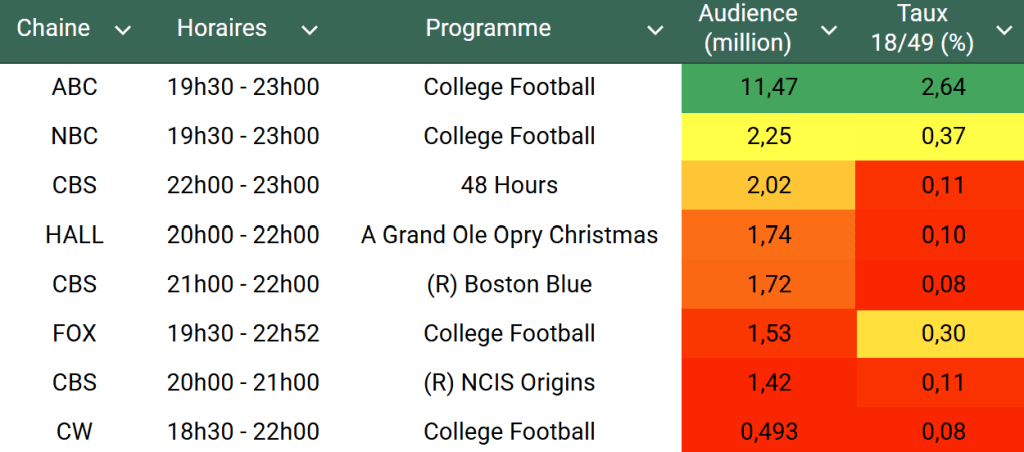The image size is (1024, 452).
Task: Select the HALL channel cell
Action: [x=75, y=235]
